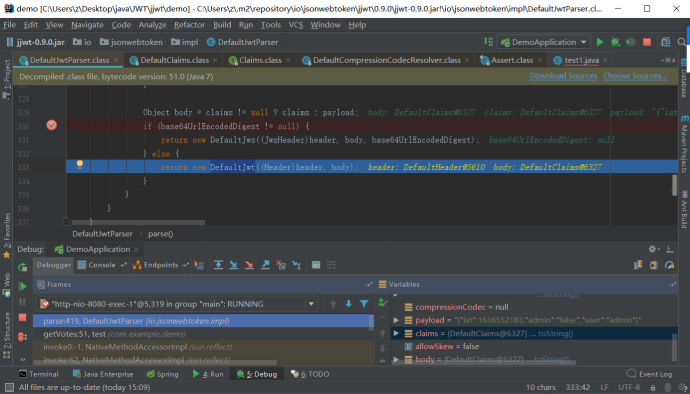The image size is (690, 394).
Task: Click the Step Over debugger button
Action: pos(218,265)
